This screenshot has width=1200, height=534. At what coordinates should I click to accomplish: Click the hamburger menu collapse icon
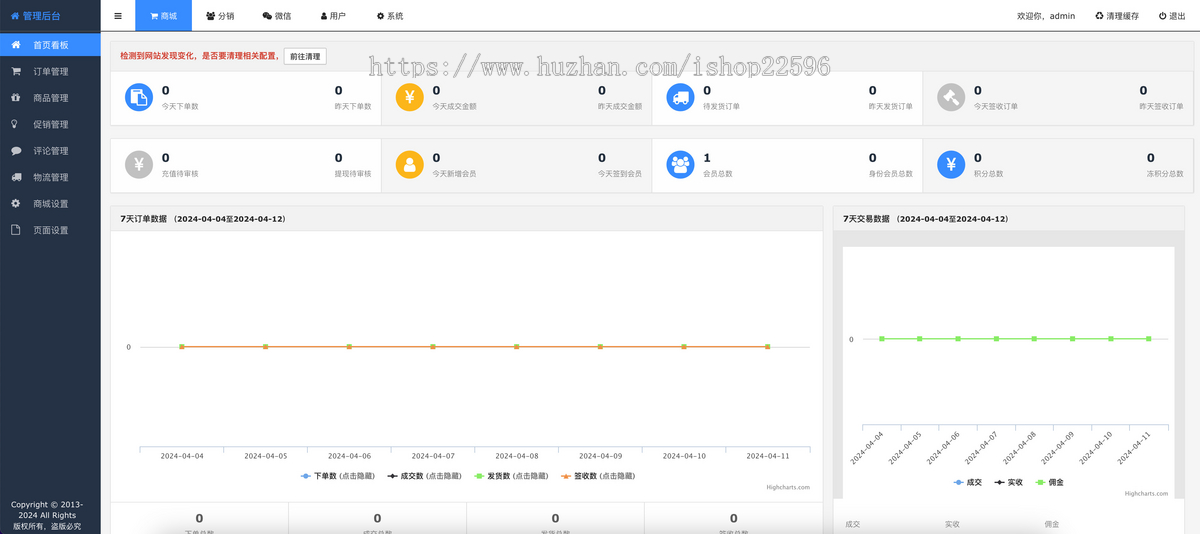click(118, 16)
